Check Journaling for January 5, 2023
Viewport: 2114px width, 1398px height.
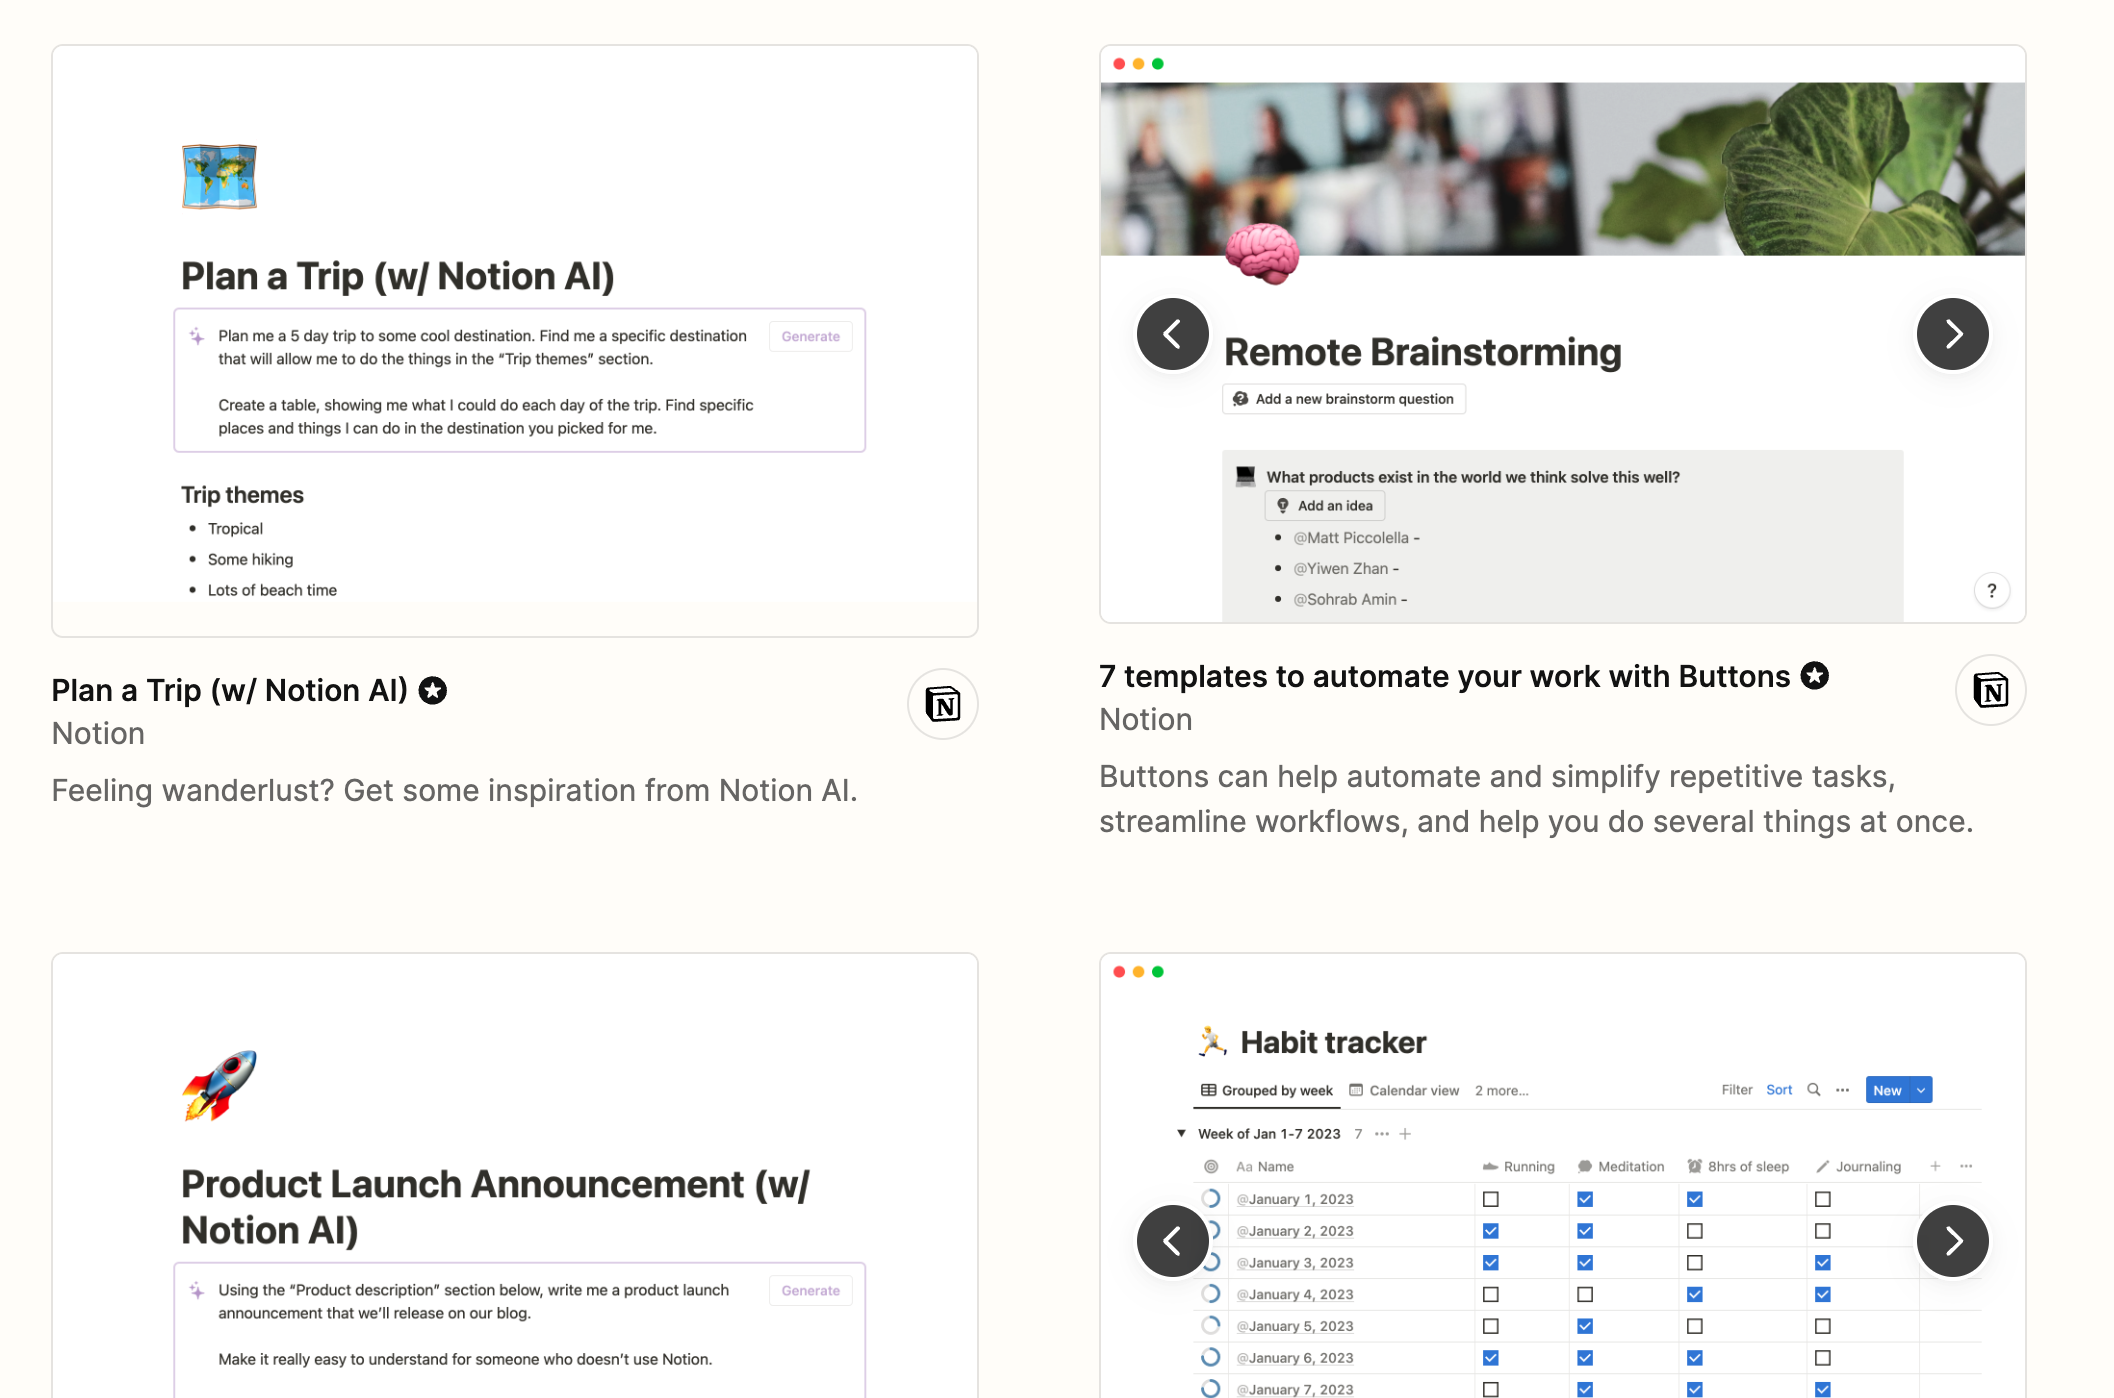click(1823, 1326)
